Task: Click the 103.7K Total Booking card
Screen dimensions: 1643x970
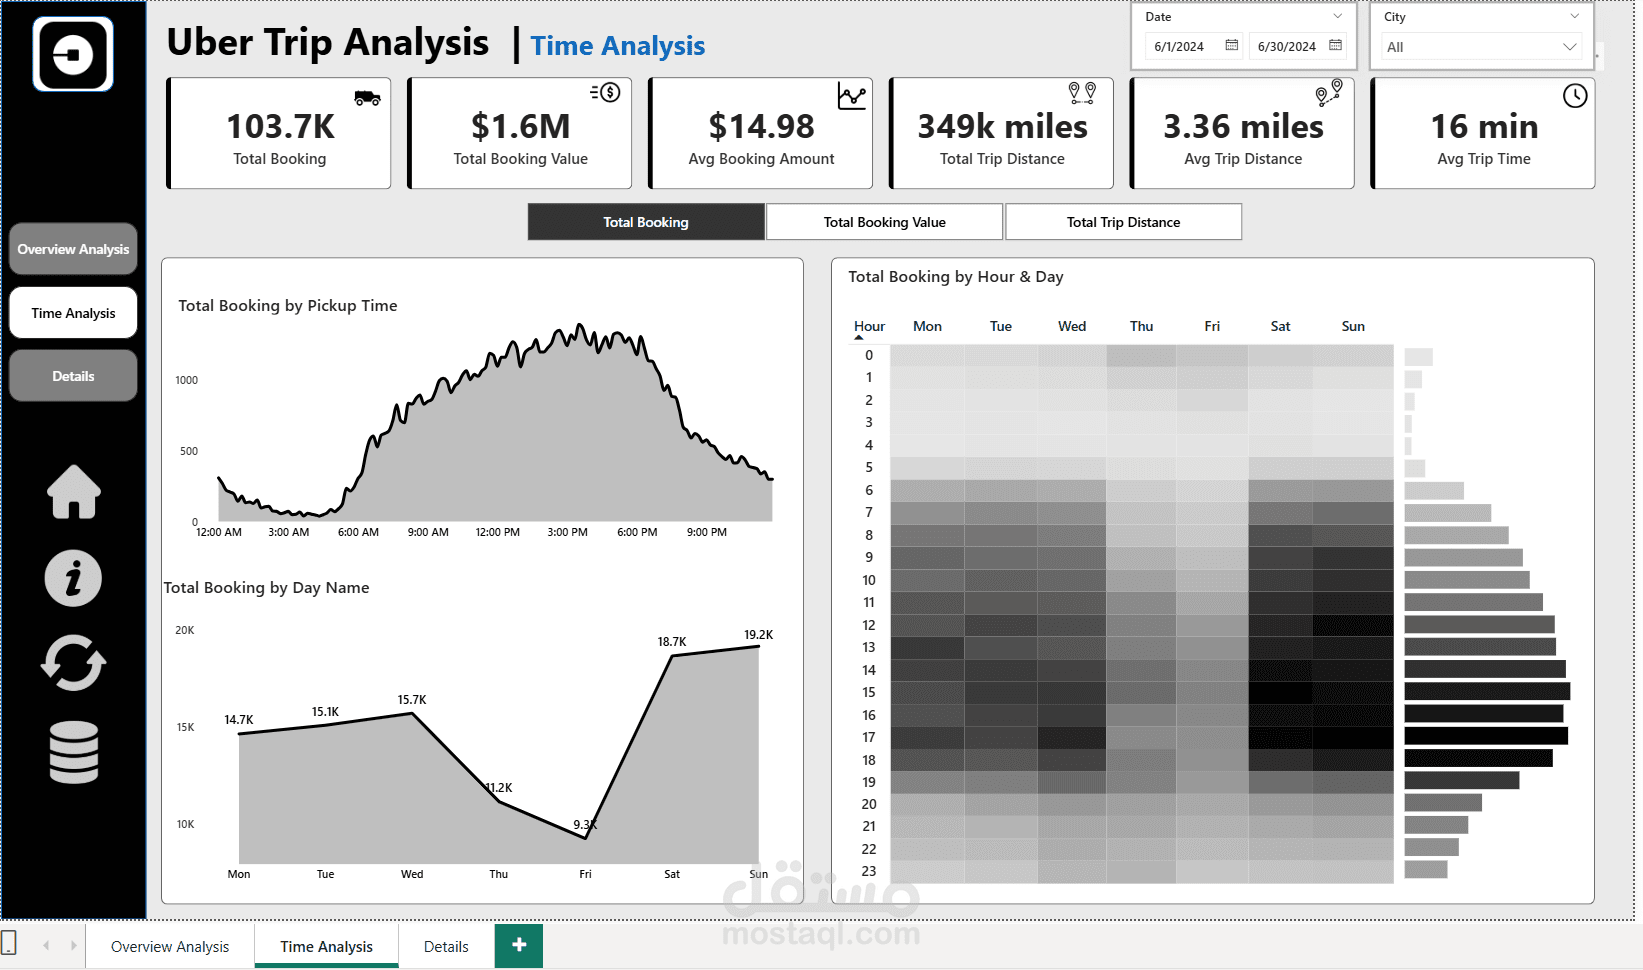Action: pos(279,133)
